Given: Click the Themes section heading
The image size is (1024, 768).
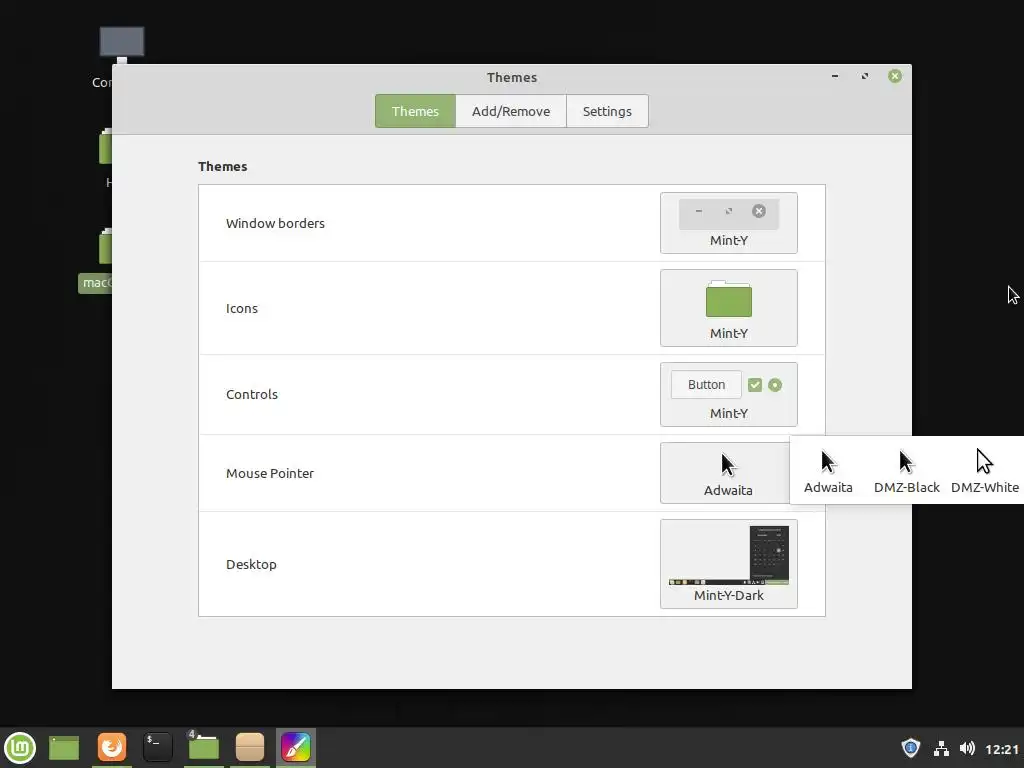Looking at the screenshot, I should 223,167.
